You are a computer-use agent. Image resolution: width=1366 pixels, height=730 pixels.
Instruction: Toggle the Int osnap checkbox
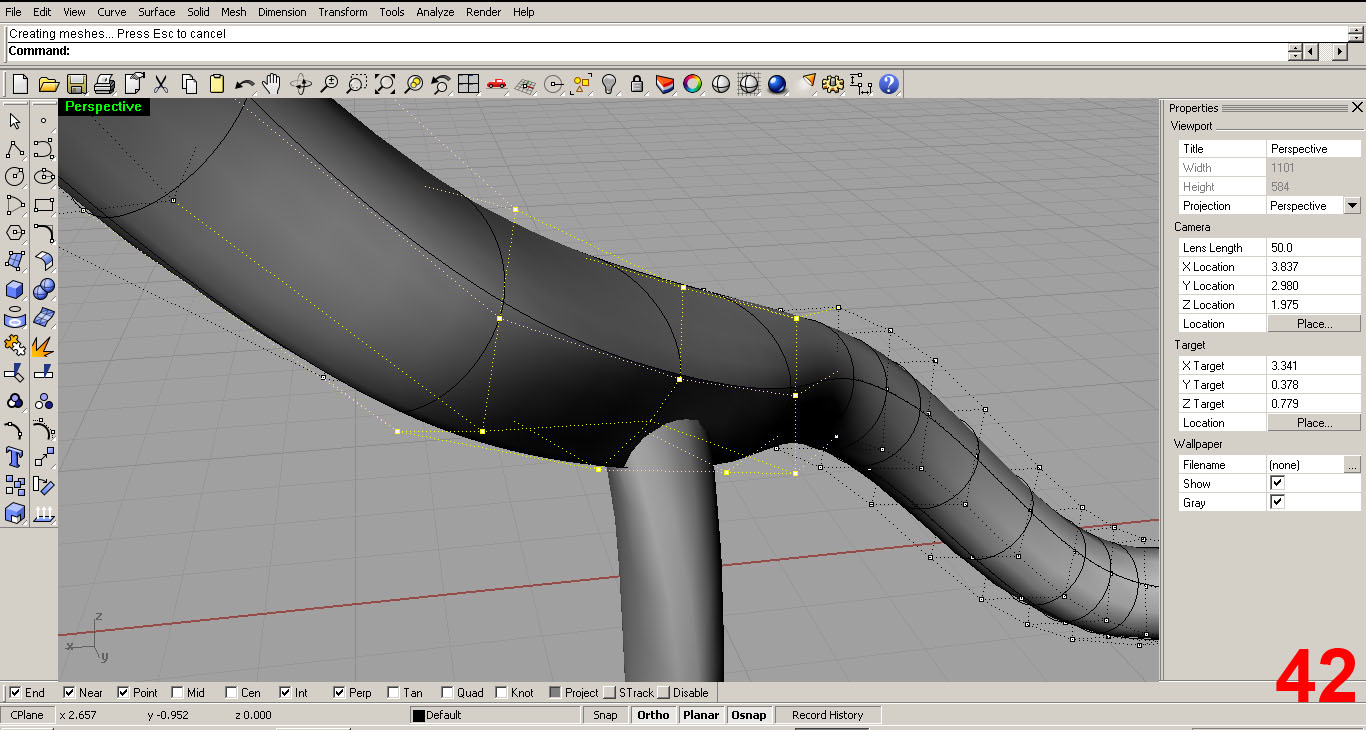click(285, 692)
